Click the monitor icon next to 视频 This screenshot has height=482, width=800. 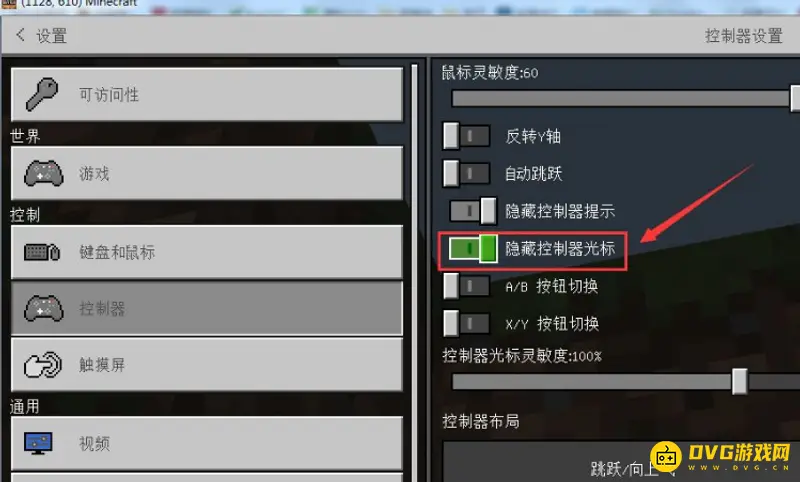click(38, 443)
